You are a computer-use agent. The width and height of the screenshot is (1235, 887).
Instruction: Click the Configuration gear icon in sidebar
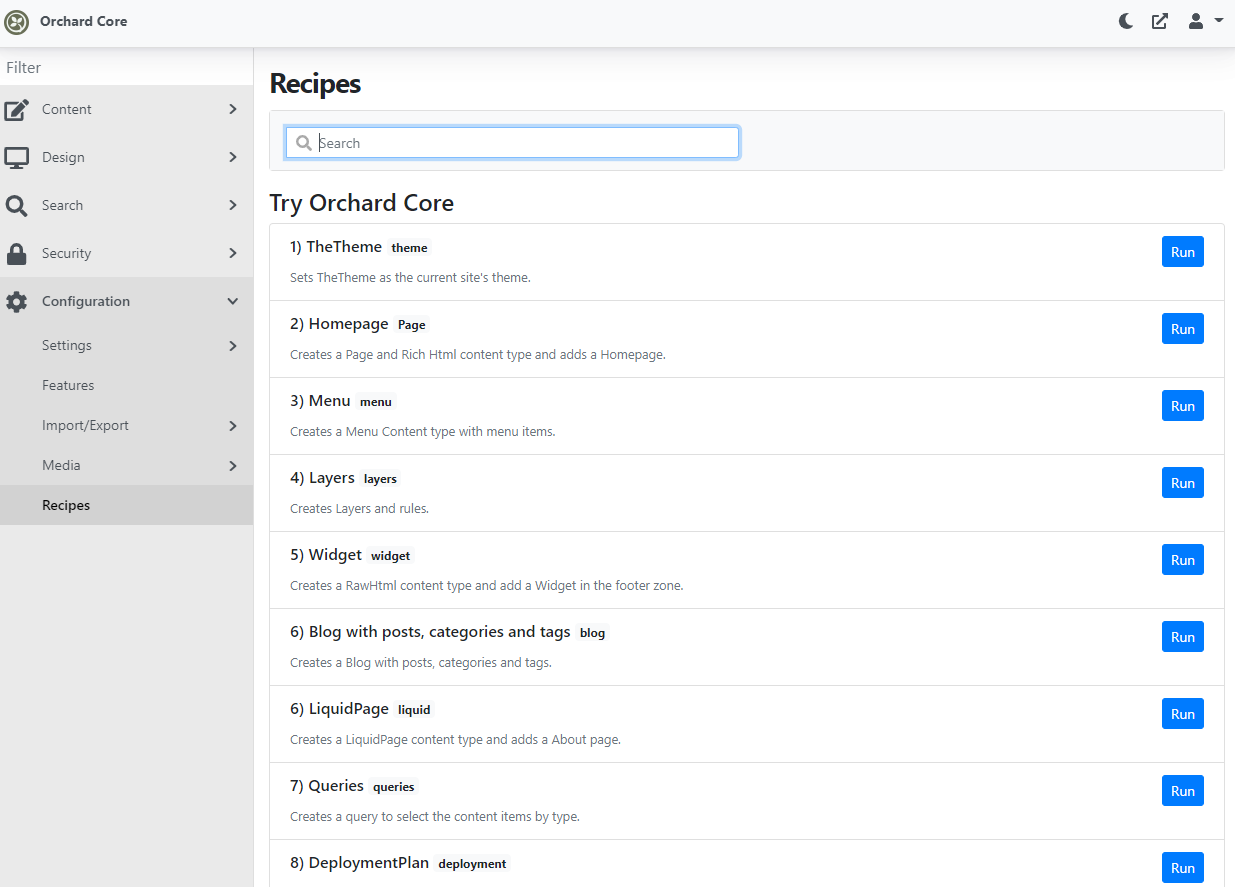(17, 301)
